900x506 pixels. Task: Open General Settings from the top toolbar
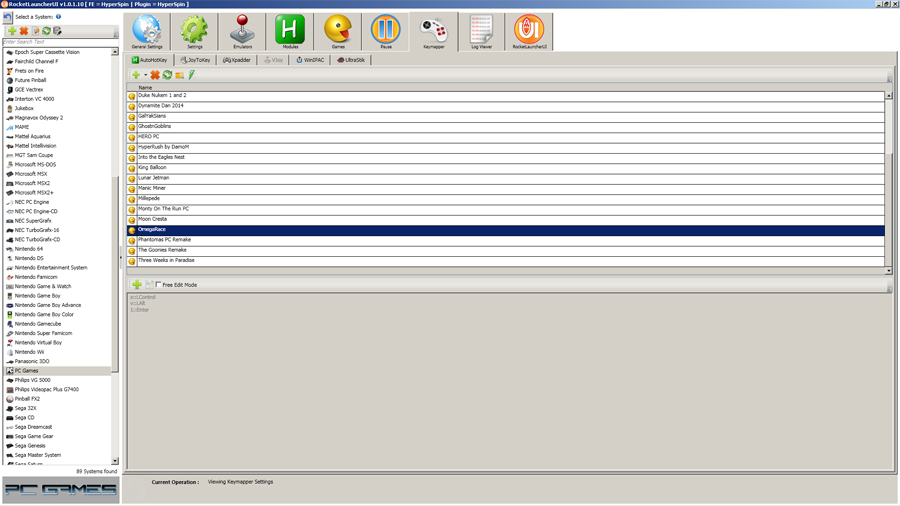pos(147,32)
